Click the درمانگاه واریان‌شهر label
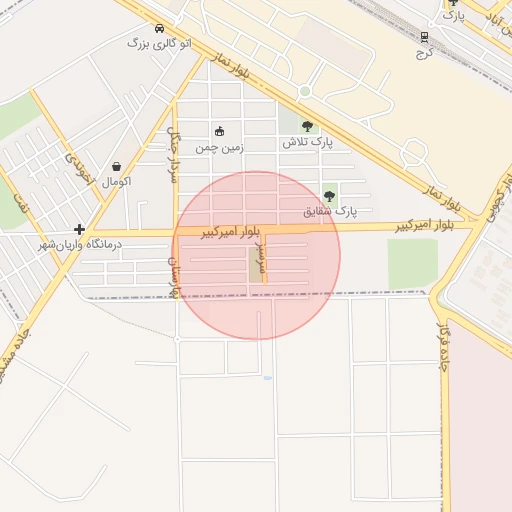This screenshot has height=512, width=512. click(x=80, y=245)
